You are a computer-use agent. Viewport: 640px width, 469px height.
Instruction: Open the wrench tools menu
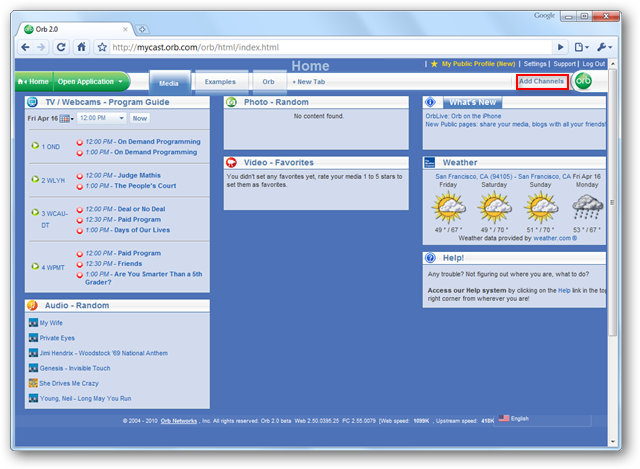pyautogui.click(x=604, y=47)
